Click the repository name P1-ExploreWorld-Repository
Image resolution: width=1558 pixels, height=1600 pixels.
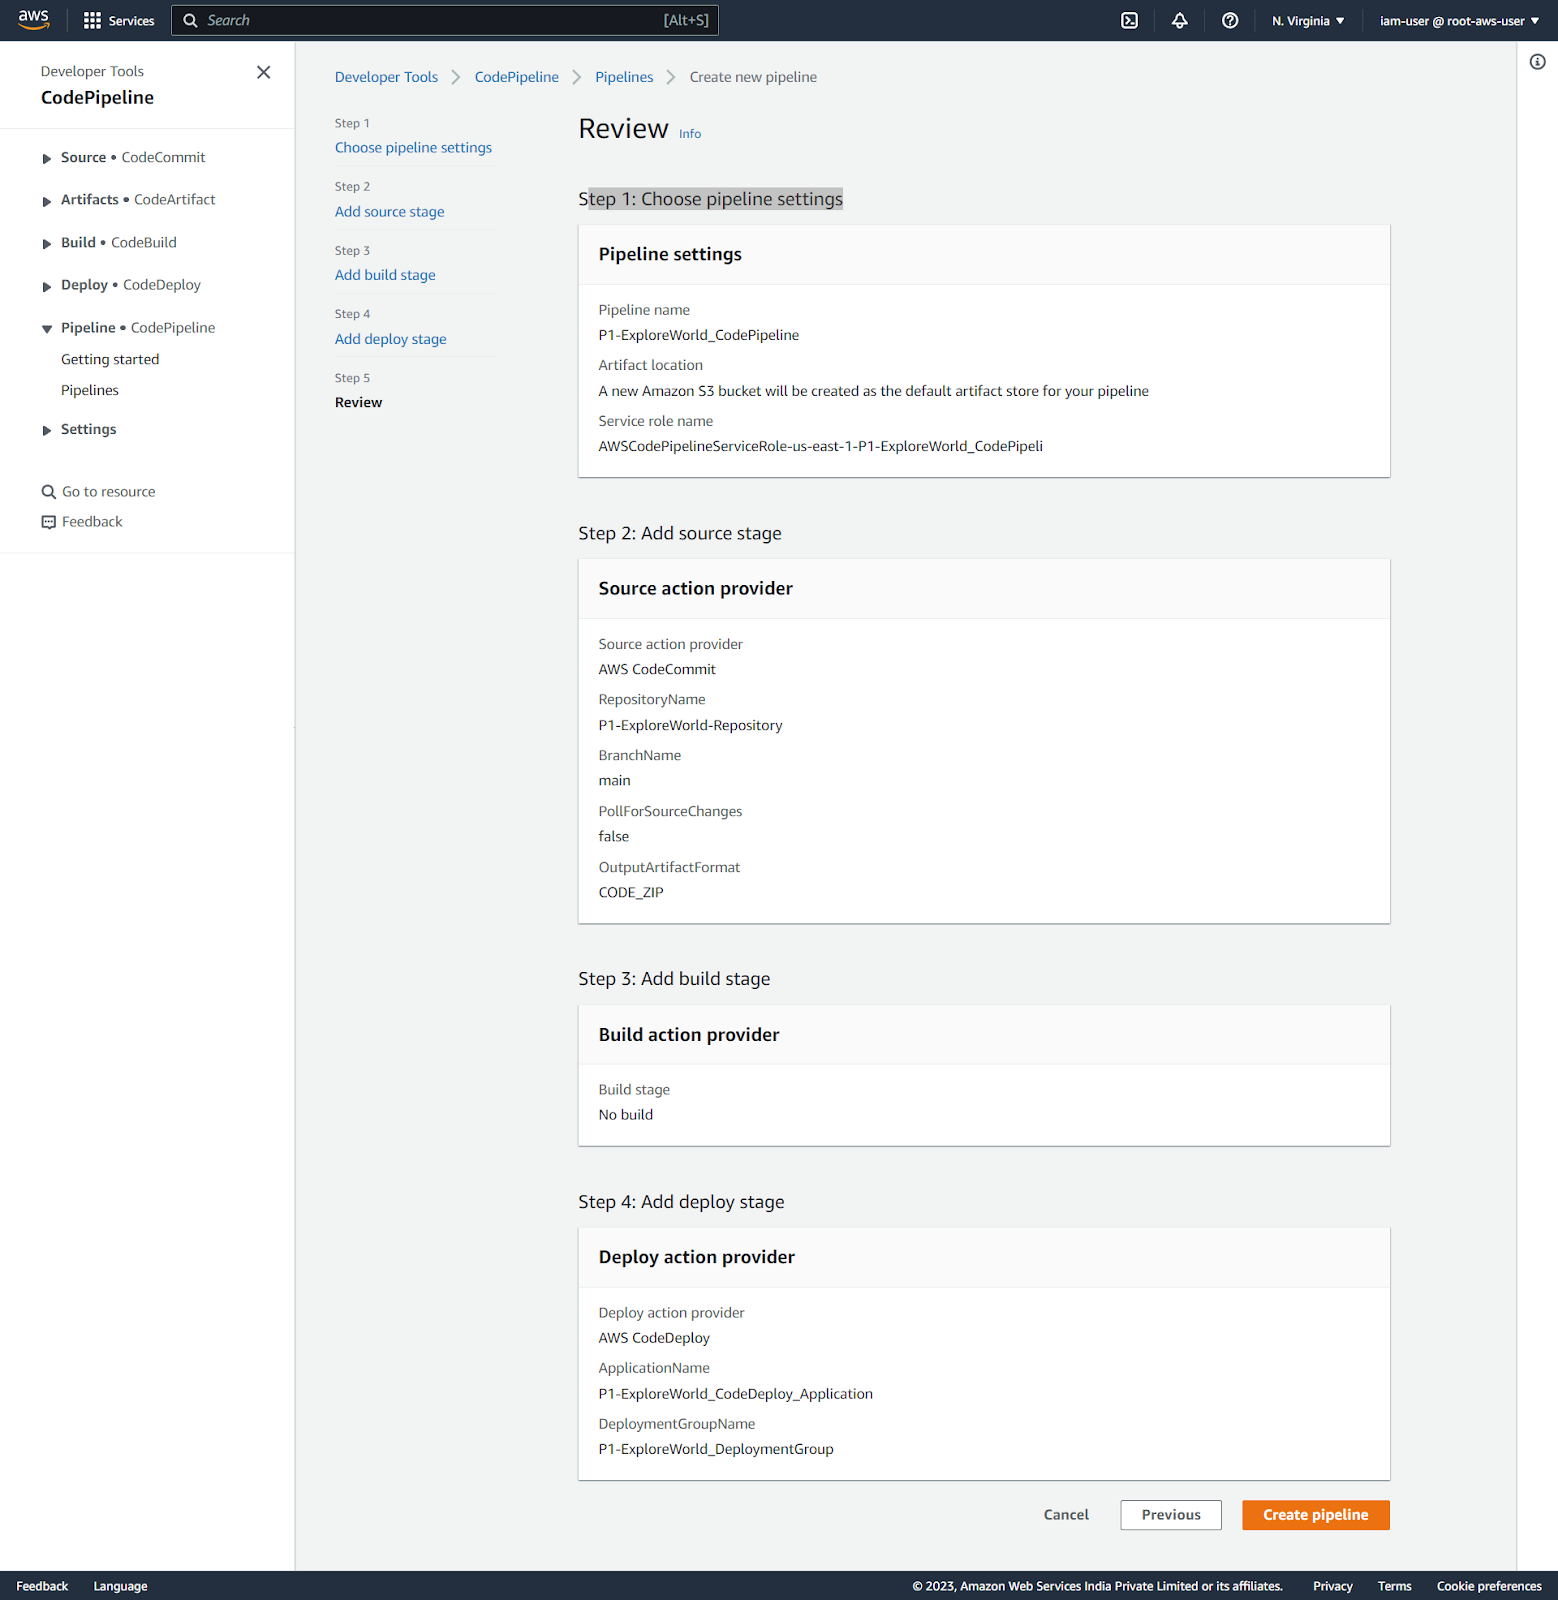690,726
